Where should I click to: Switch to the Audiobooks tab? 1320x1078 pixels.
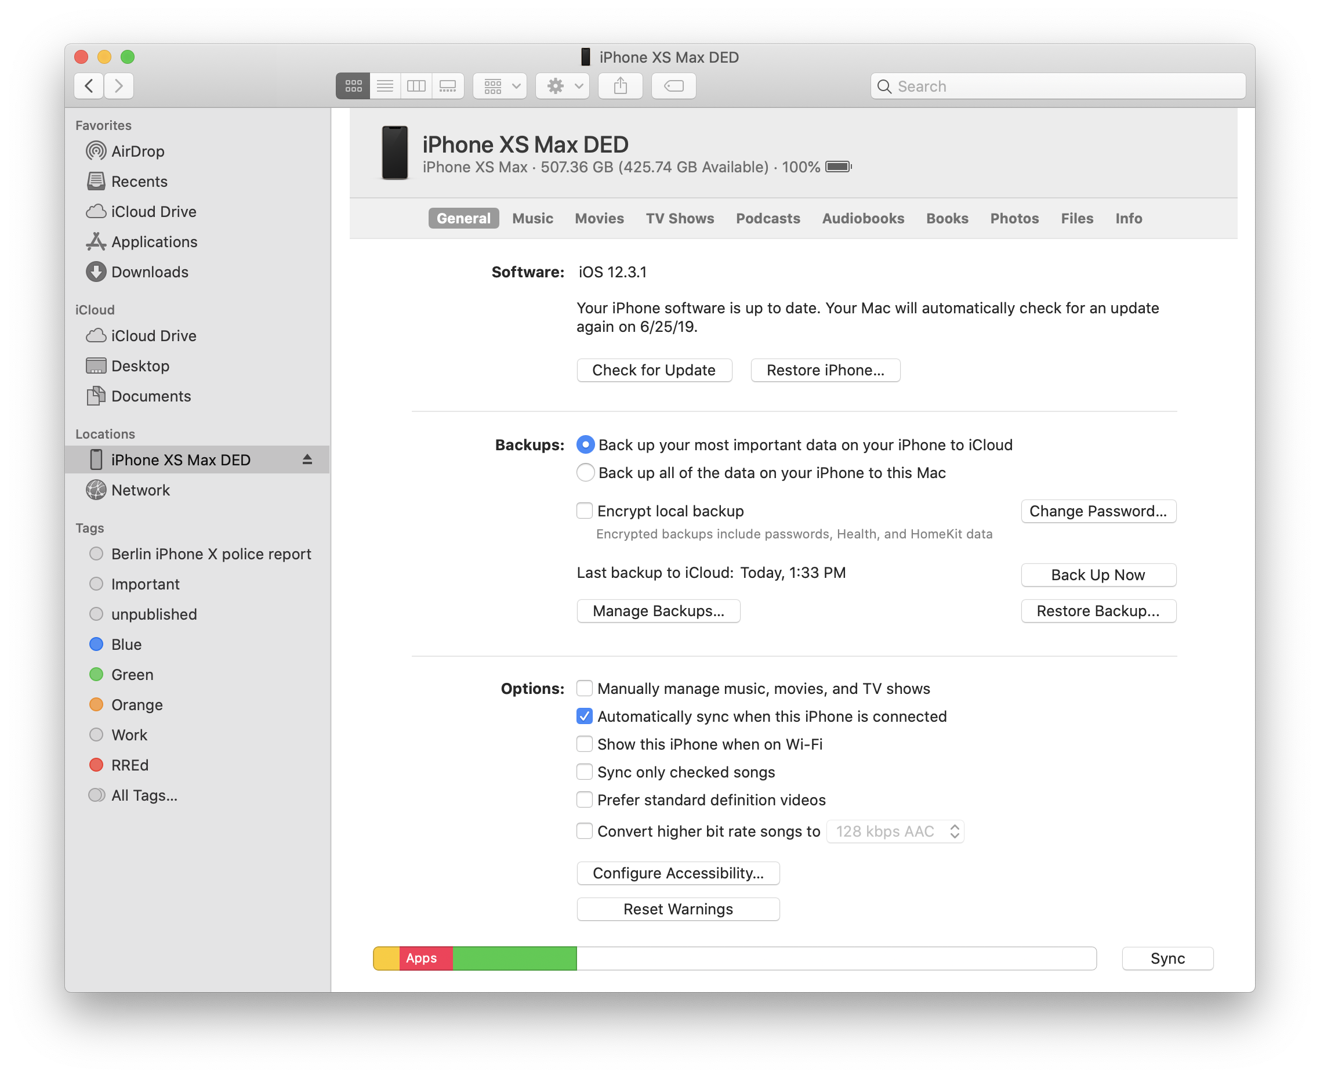(x=863, y=218)
